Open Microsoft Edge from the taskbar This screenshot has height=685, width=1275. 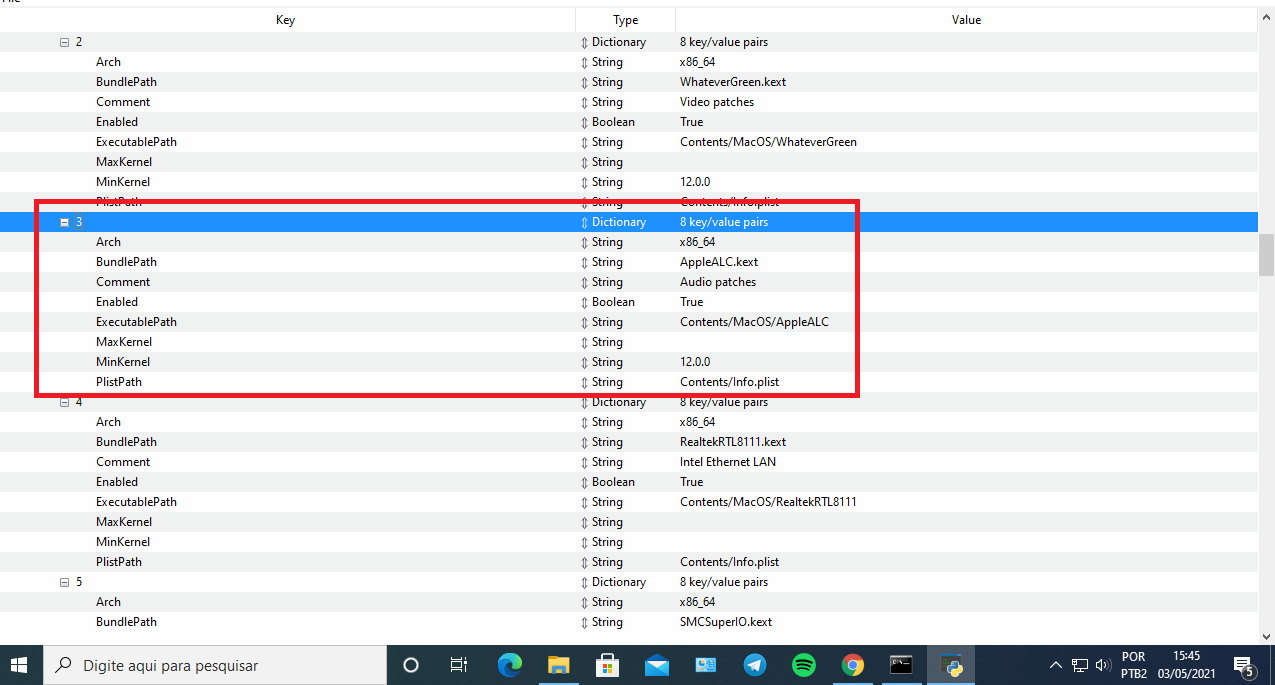pos(510,665)
